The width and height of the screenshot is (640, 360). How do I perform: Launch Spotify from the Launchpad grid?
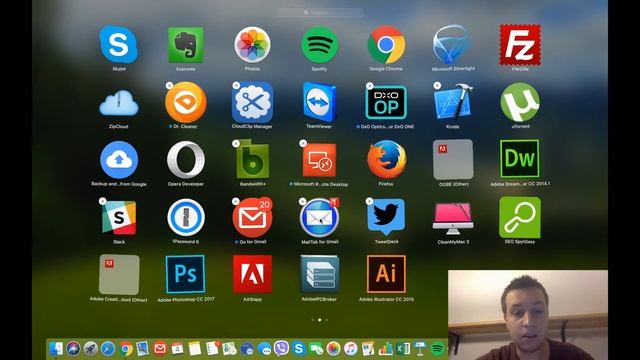(x=319, y=45)
